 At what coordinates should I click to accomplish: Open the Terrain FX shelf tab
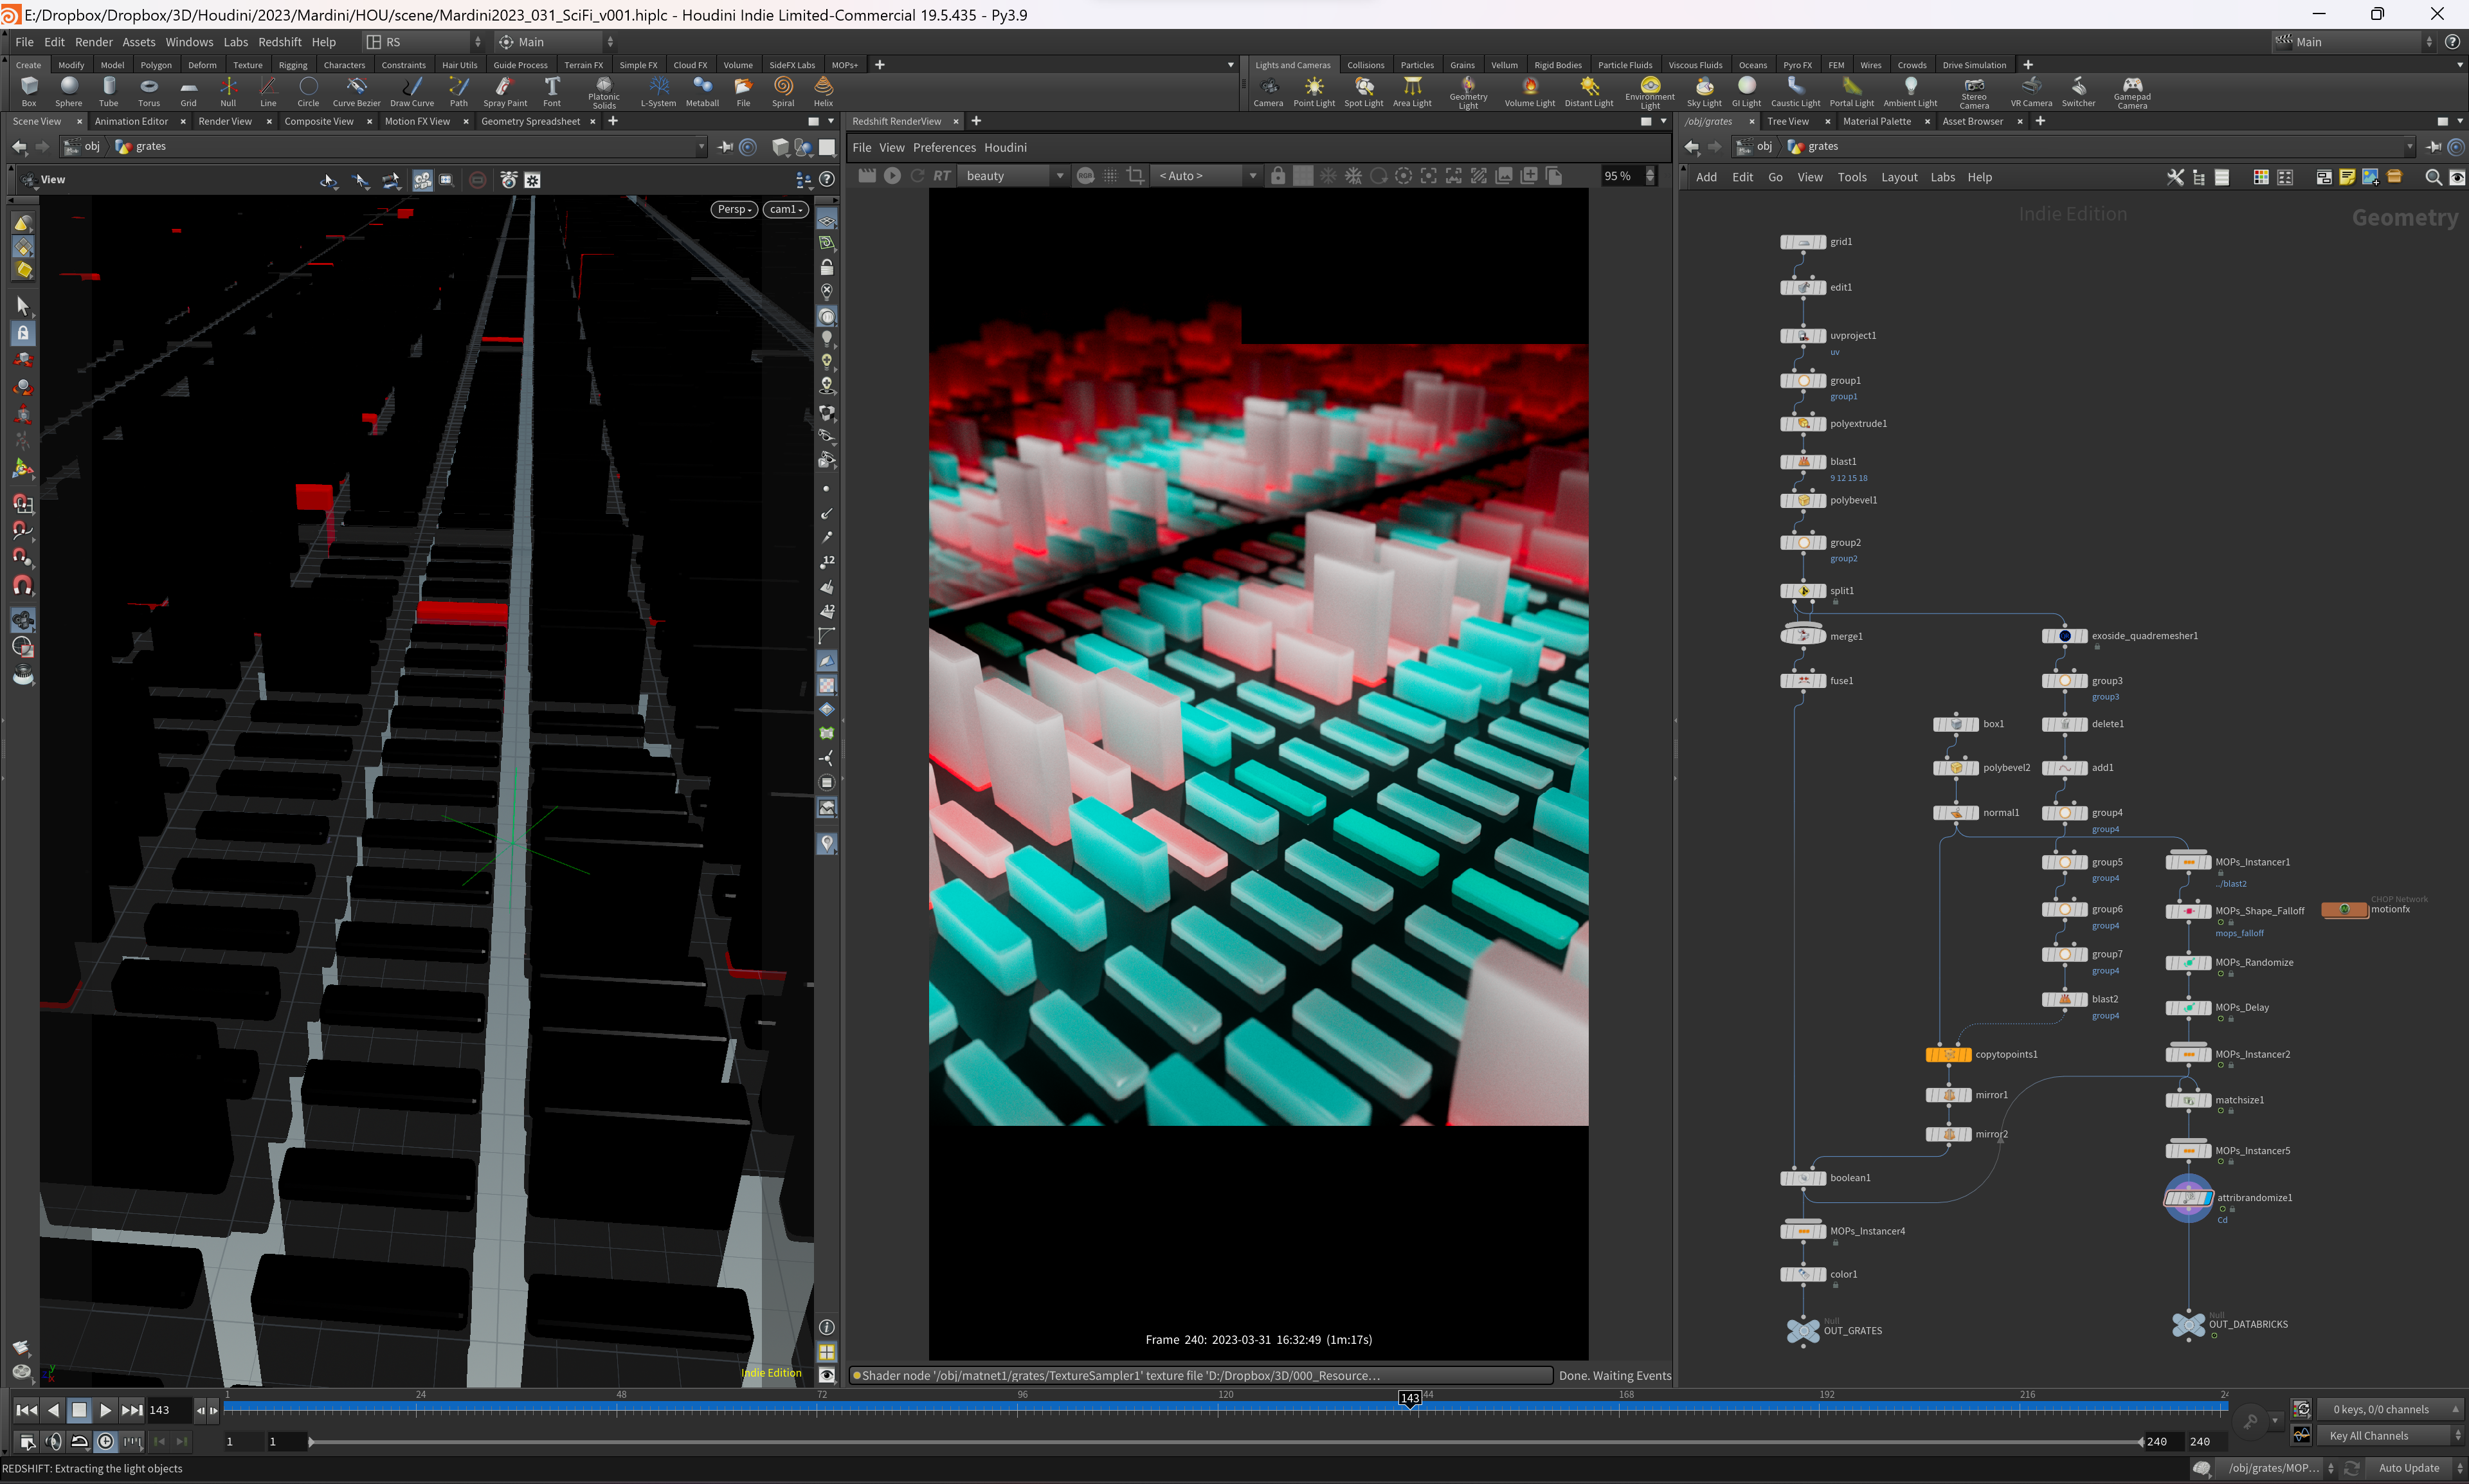pyautogui.click(x=583, y=65)
